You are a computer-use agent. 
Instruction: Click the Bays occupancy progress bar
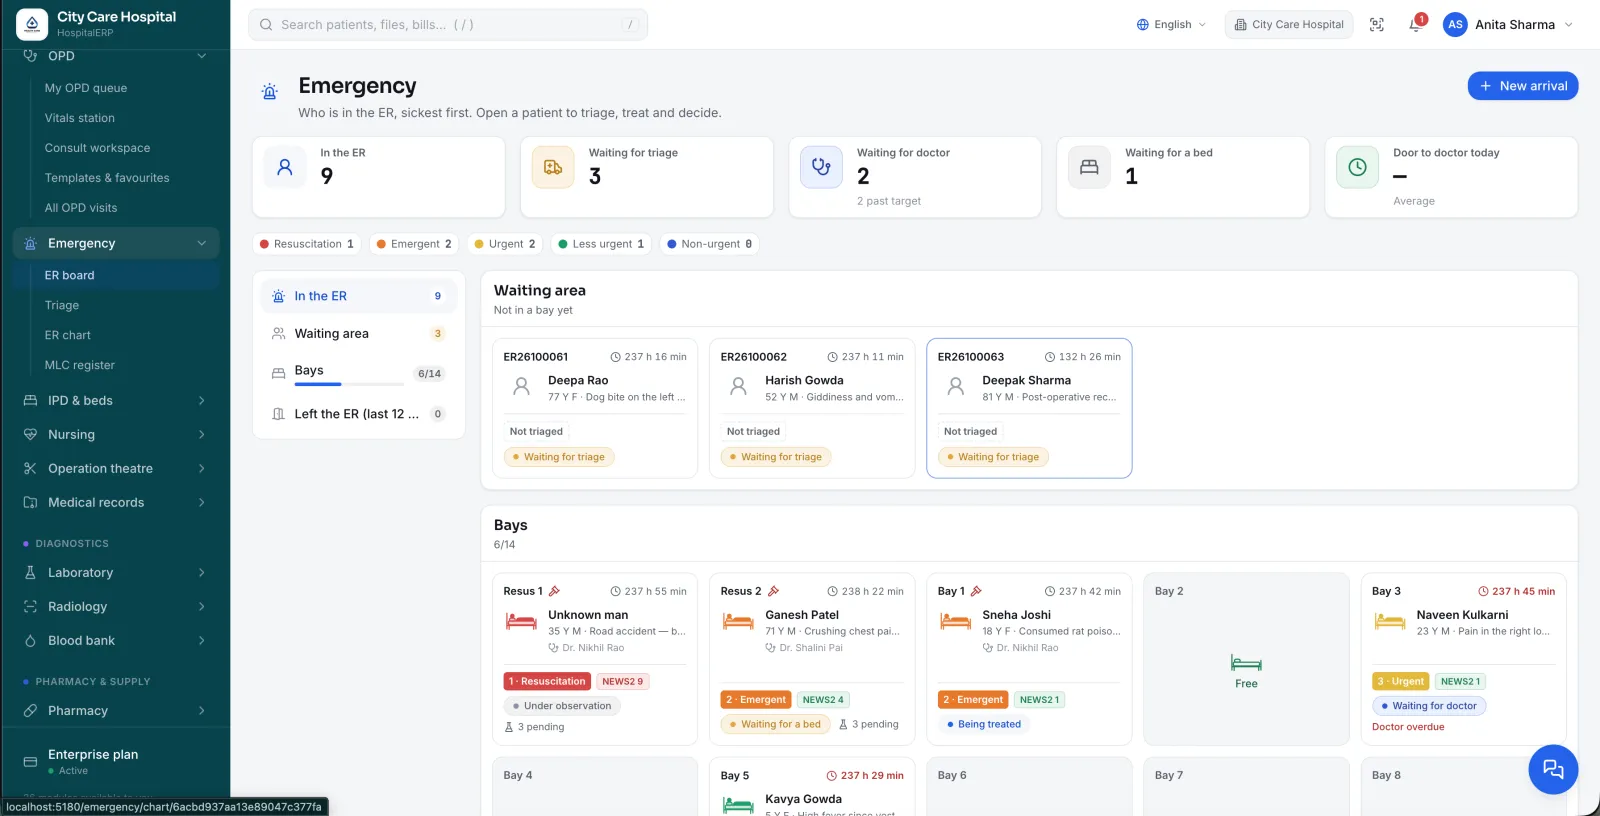click(x=348, y=384)
